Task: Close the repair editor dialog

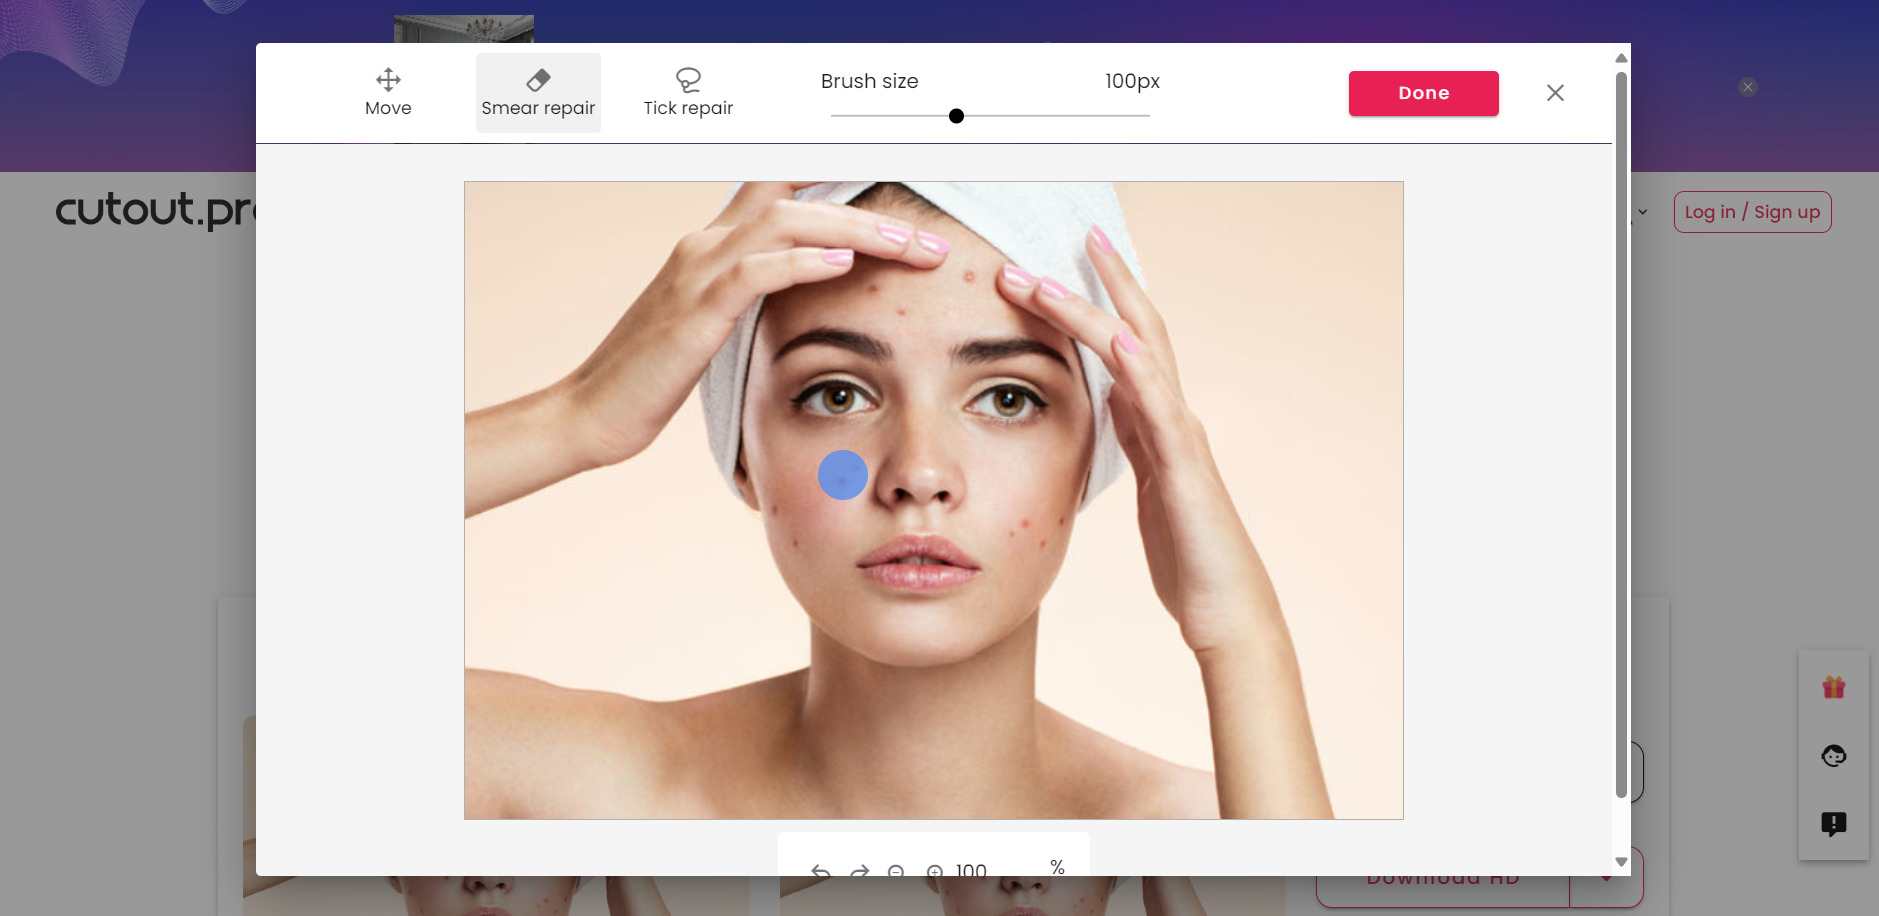Action: coord(1555,93)
